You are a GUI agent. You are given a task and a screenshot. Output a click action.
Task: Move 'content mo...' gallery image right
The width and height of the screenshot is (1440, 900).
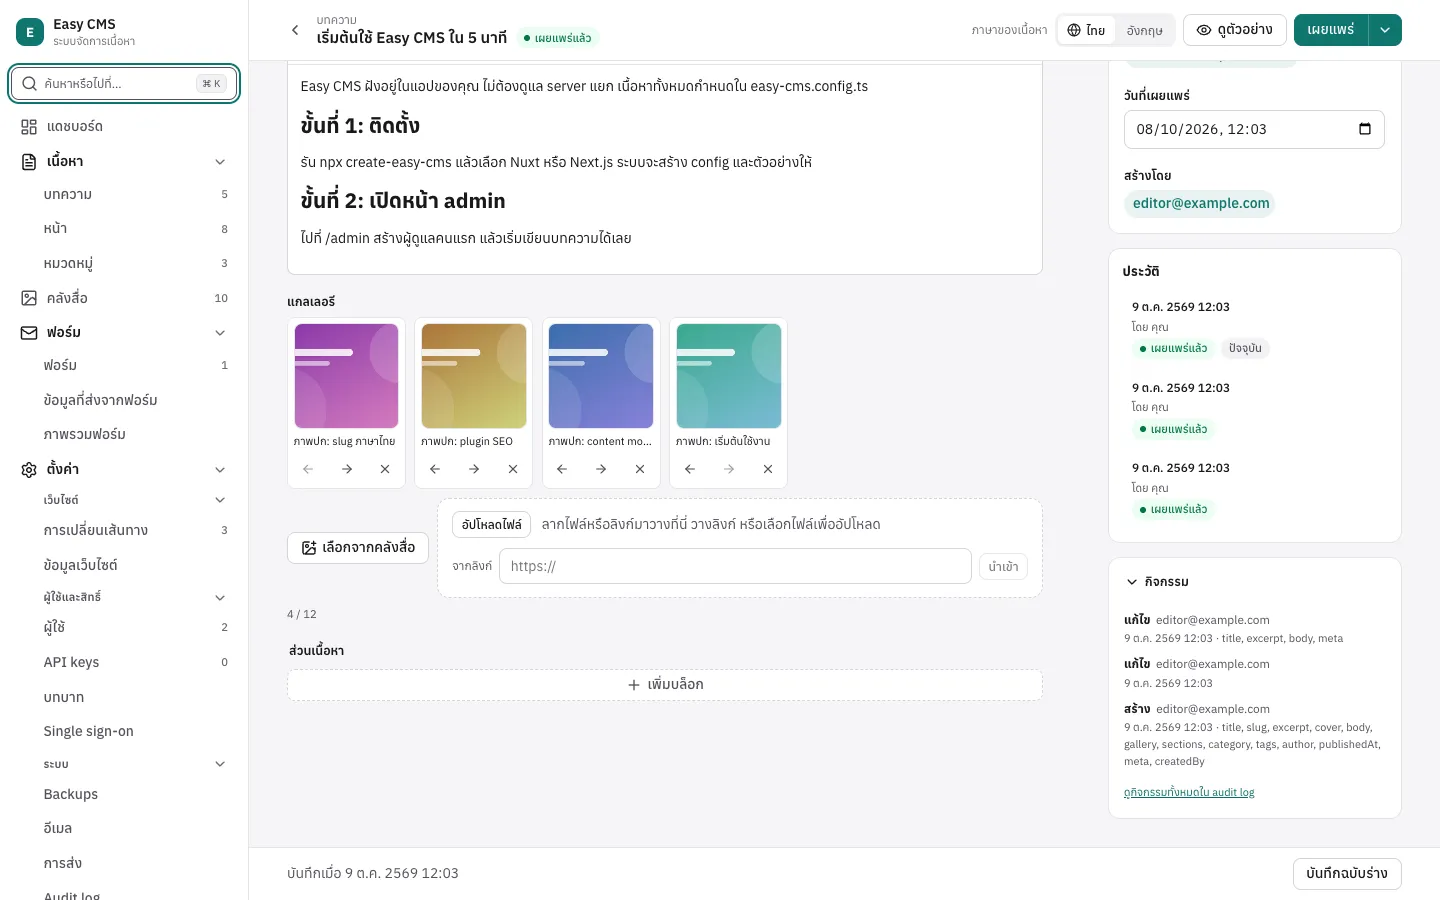(x=601, y=469)
